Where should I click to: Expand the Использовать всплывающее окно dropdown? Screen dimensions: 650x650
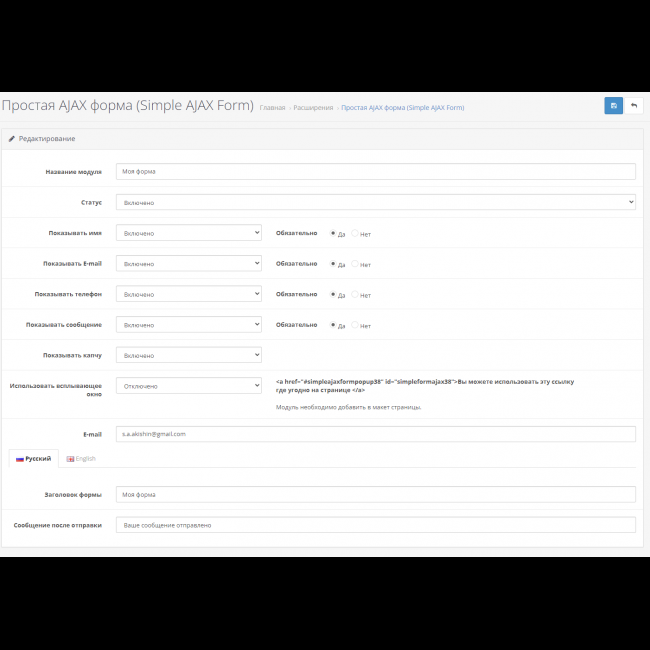click(x=188, y=386)
